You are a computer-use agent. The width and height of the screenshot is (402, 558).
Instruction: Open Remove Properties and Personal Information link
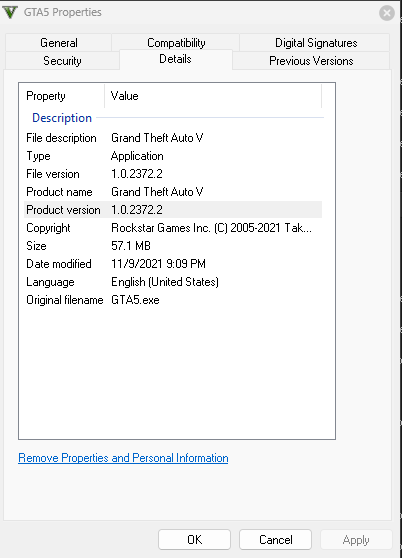[x=123, y=458]
